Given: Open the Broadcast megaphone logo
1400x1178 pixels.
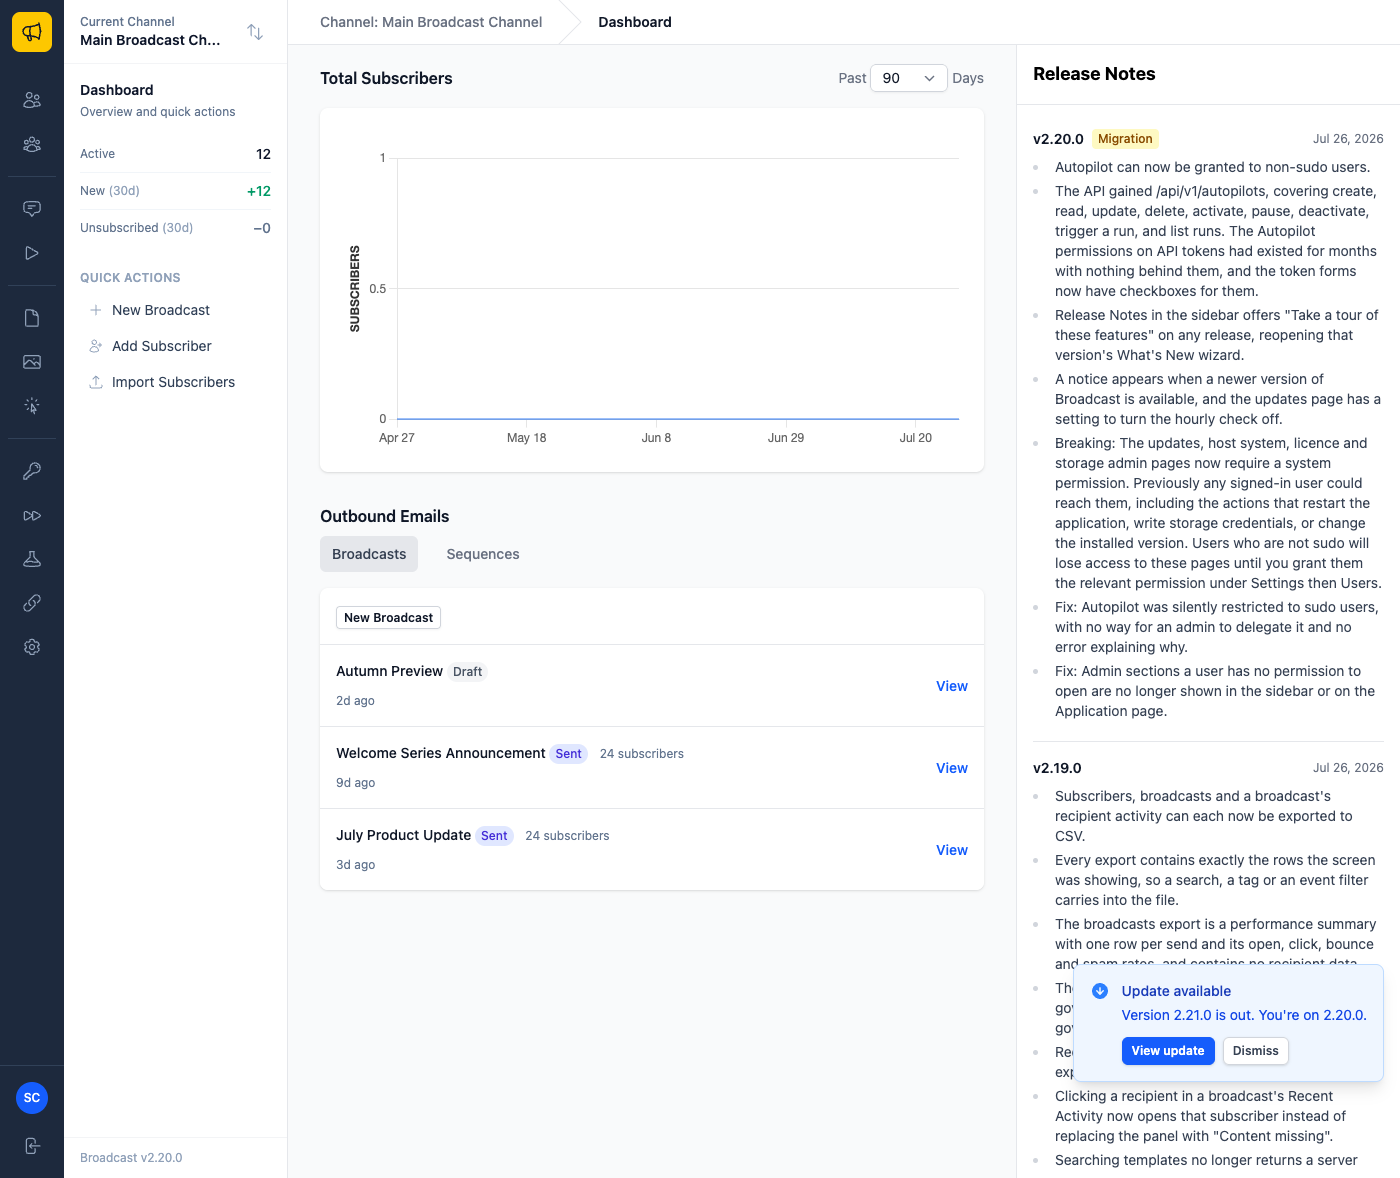Looking at the screenshot, I should [32, 32].
